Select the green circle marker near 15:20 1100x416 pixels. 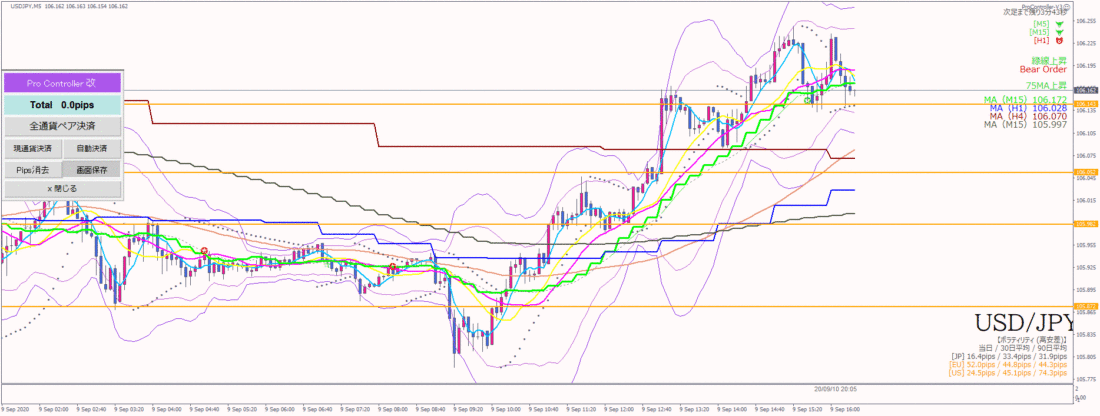[x=808, y=100]
